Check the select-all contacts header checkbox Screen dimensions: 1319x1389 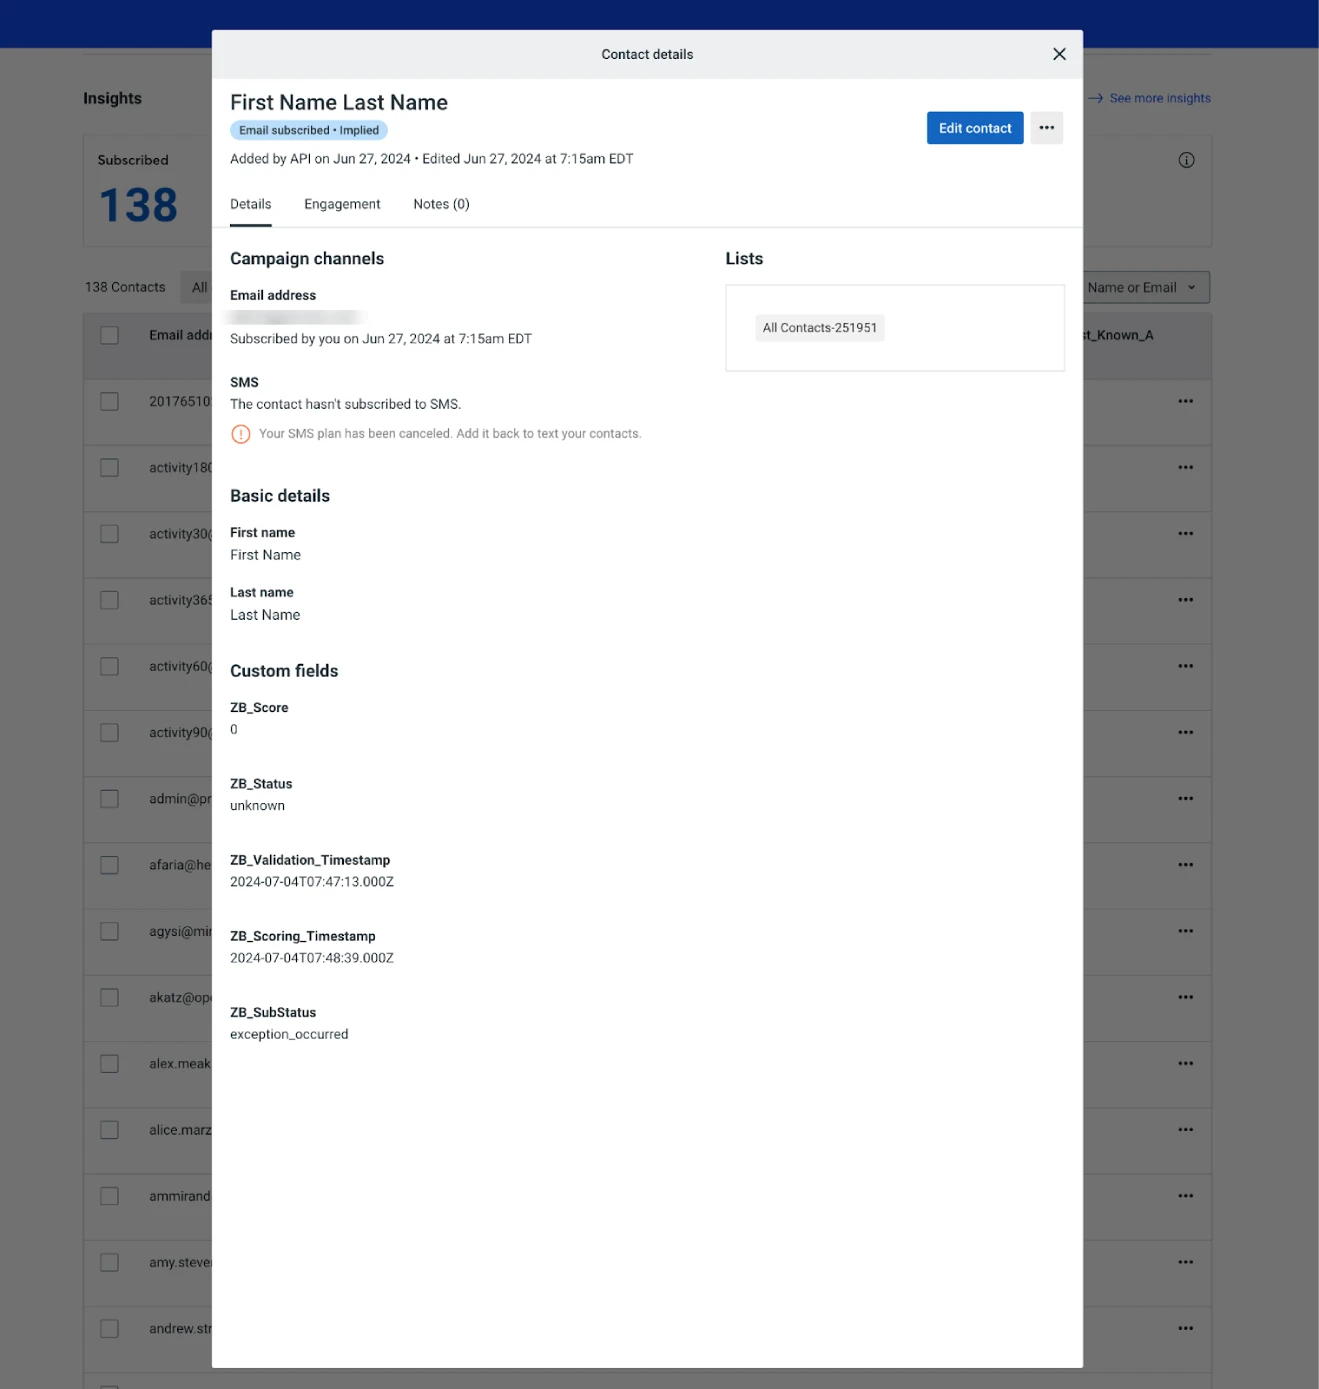point(109,334)
